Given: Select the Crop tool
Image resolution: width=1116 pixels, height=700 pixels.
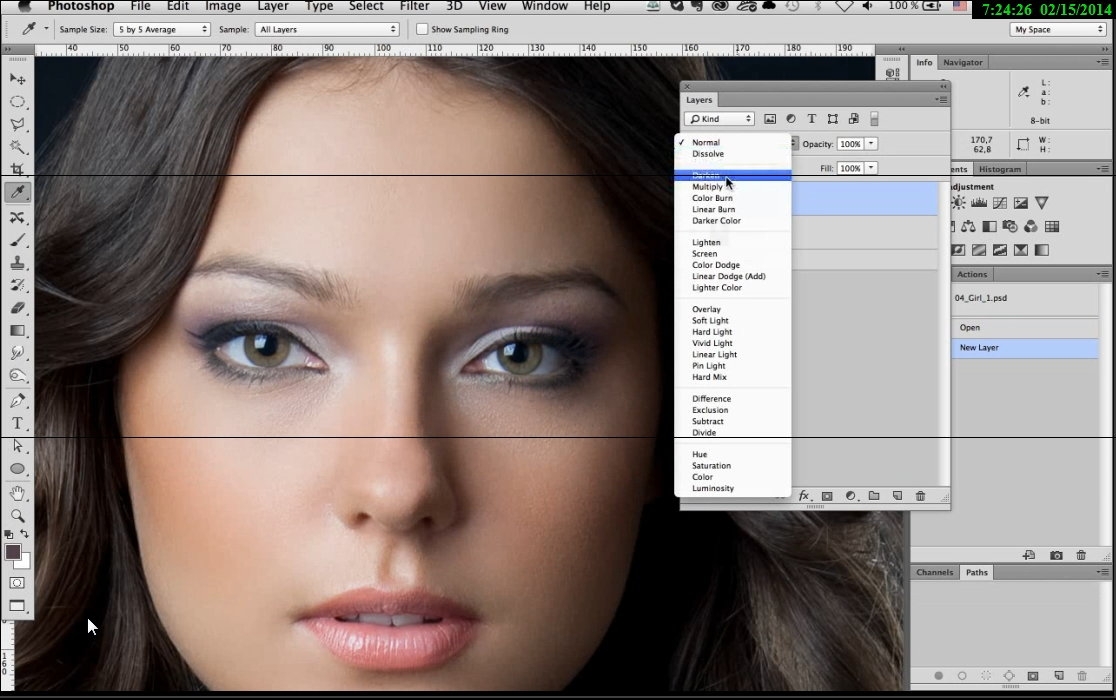Looking at the screenshot, I should [17, 169].
